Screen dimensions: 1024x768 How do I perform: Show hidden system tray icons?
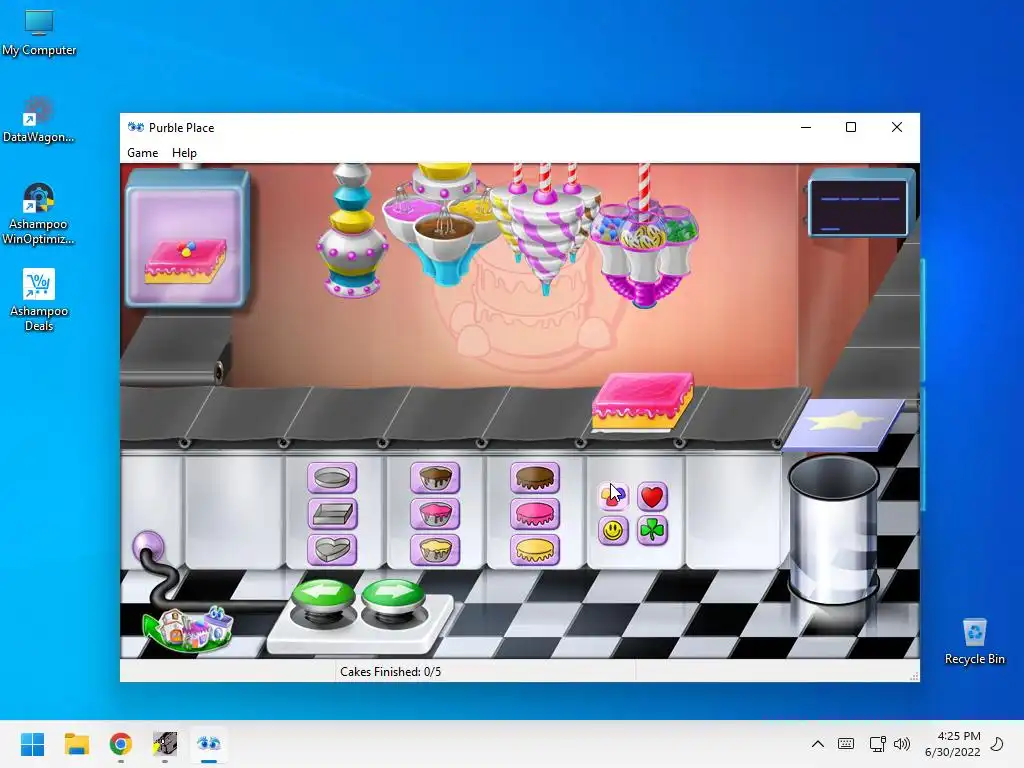(x=818, y=744)
